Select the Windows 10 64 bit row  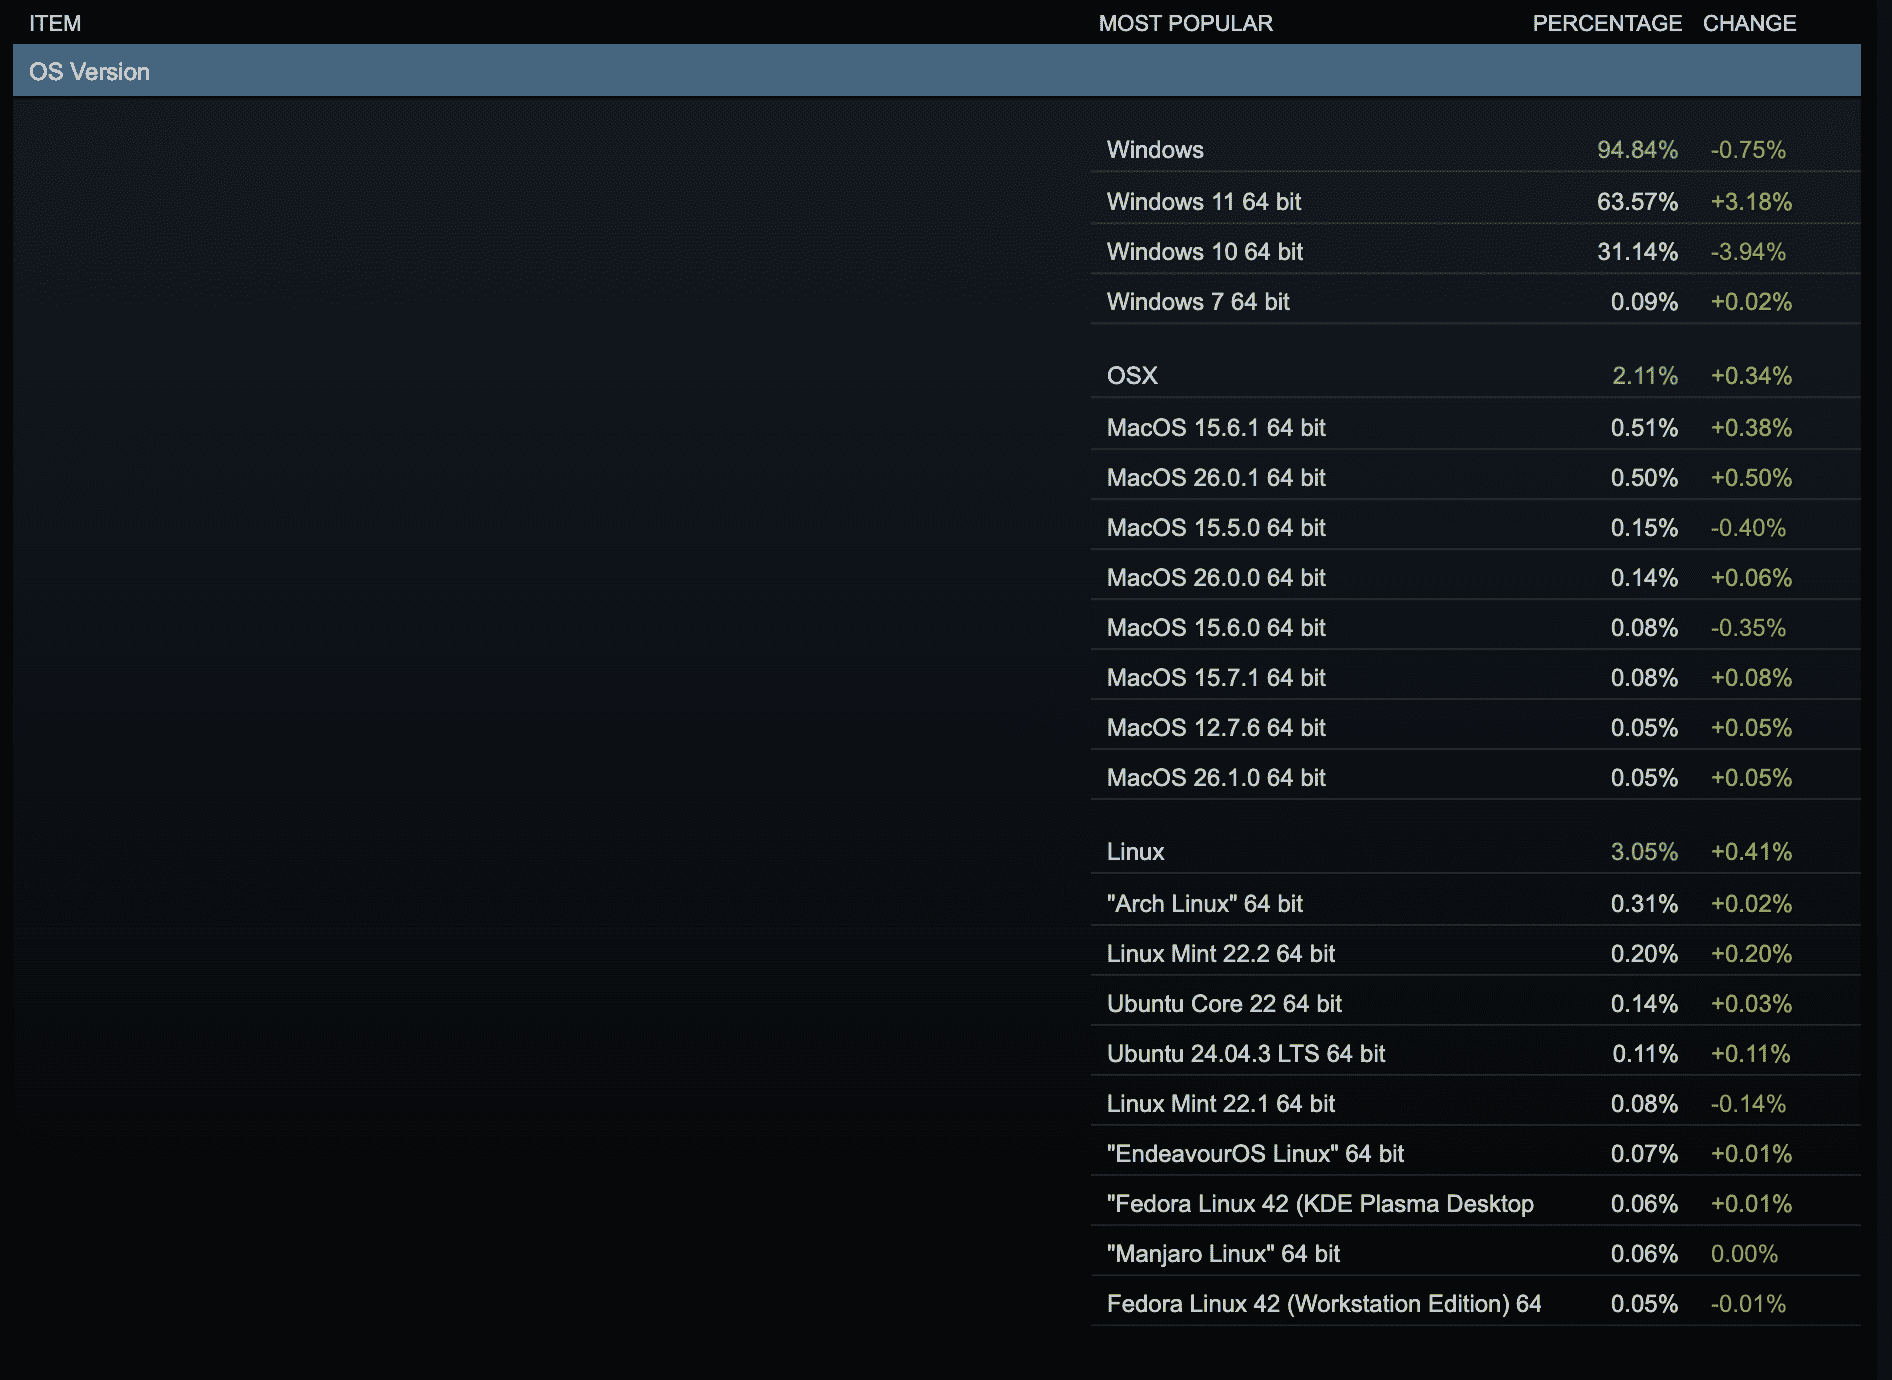pos(1204,252)
